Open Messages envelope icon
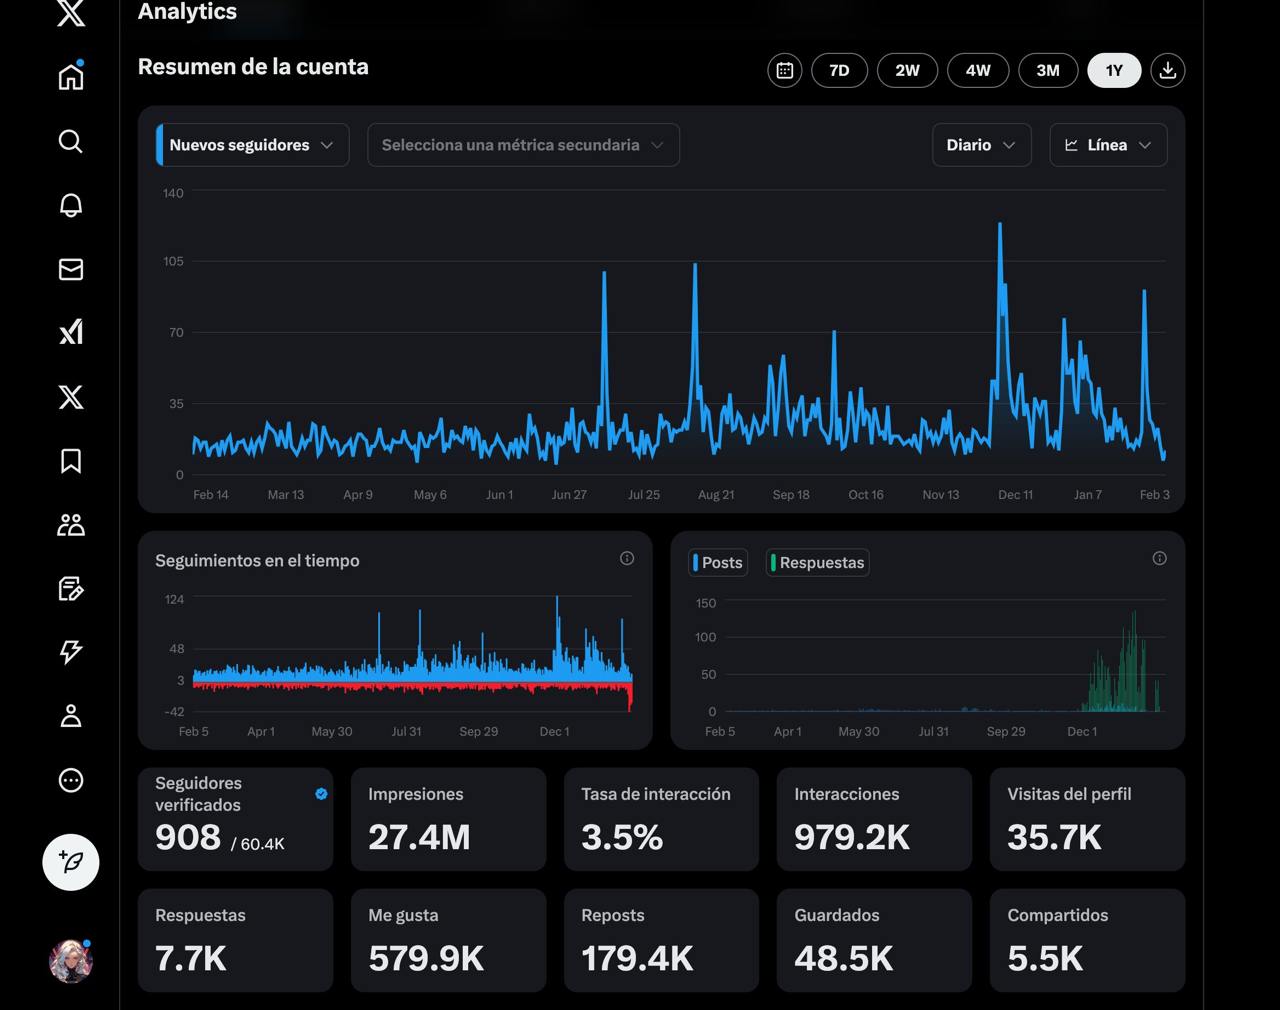This screenshot has height=1010, width=1280. [x=71, y=269]
